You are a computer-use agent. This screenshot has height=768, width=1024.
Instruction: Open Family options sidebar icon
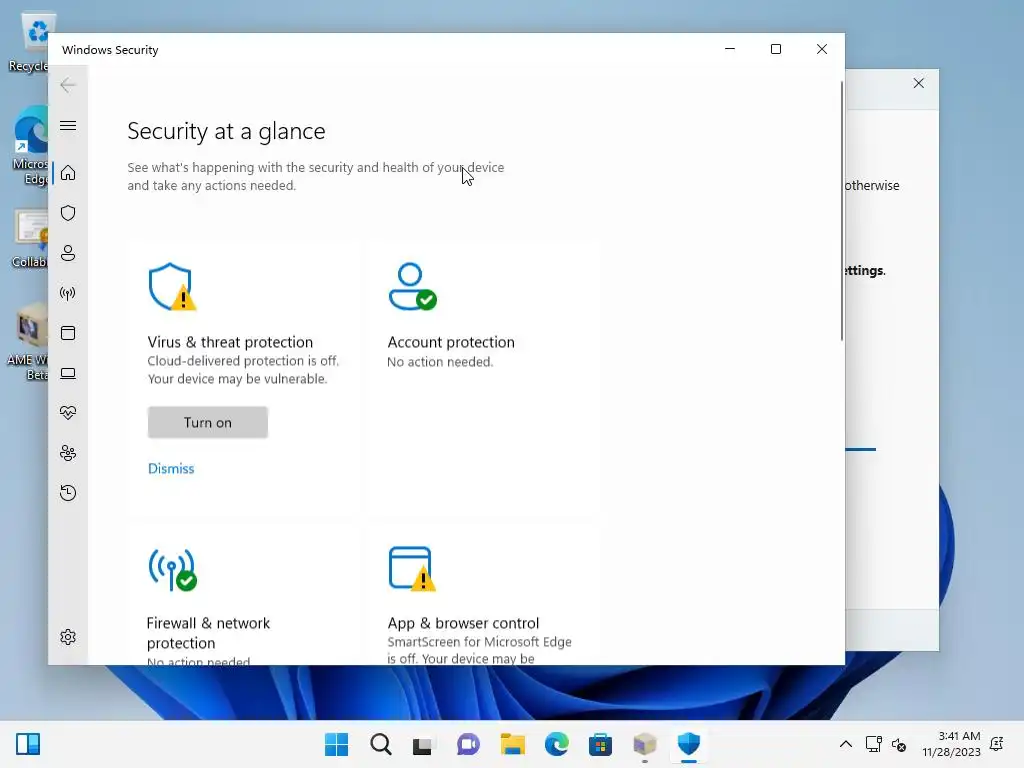(68, 453)
